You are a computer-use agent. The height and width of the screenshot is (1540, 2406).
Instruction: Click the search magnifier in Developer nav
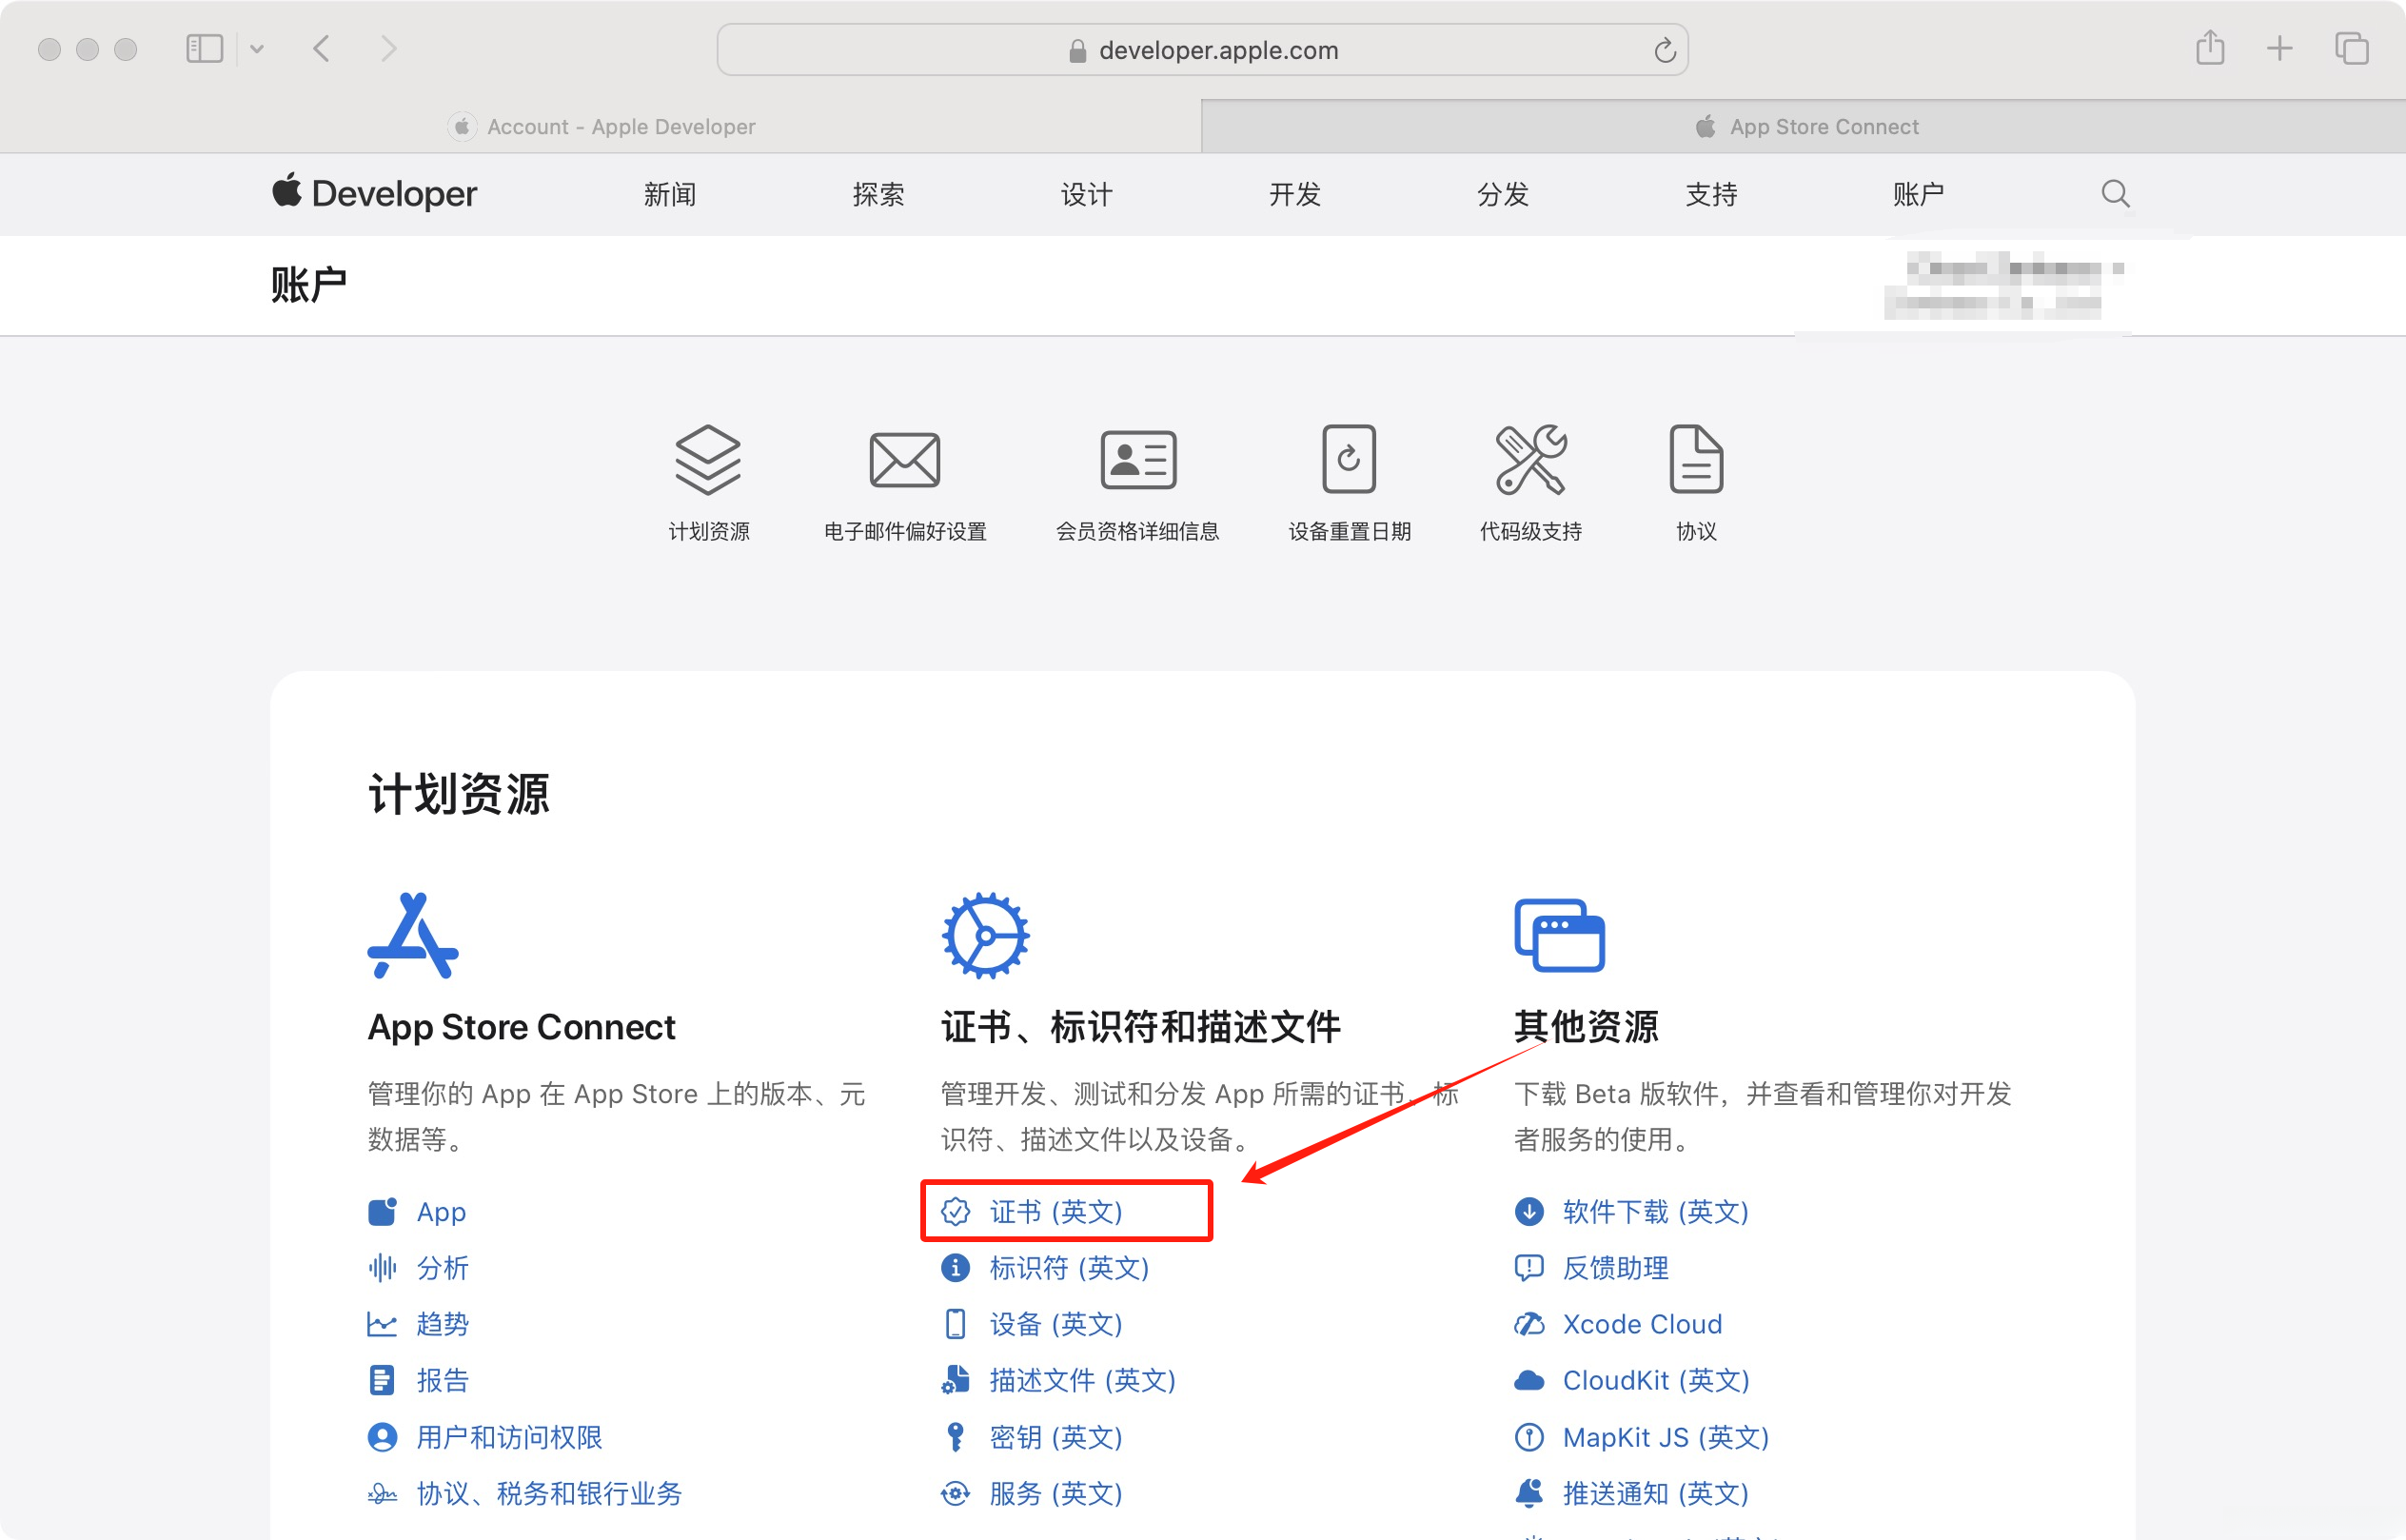2114,193
